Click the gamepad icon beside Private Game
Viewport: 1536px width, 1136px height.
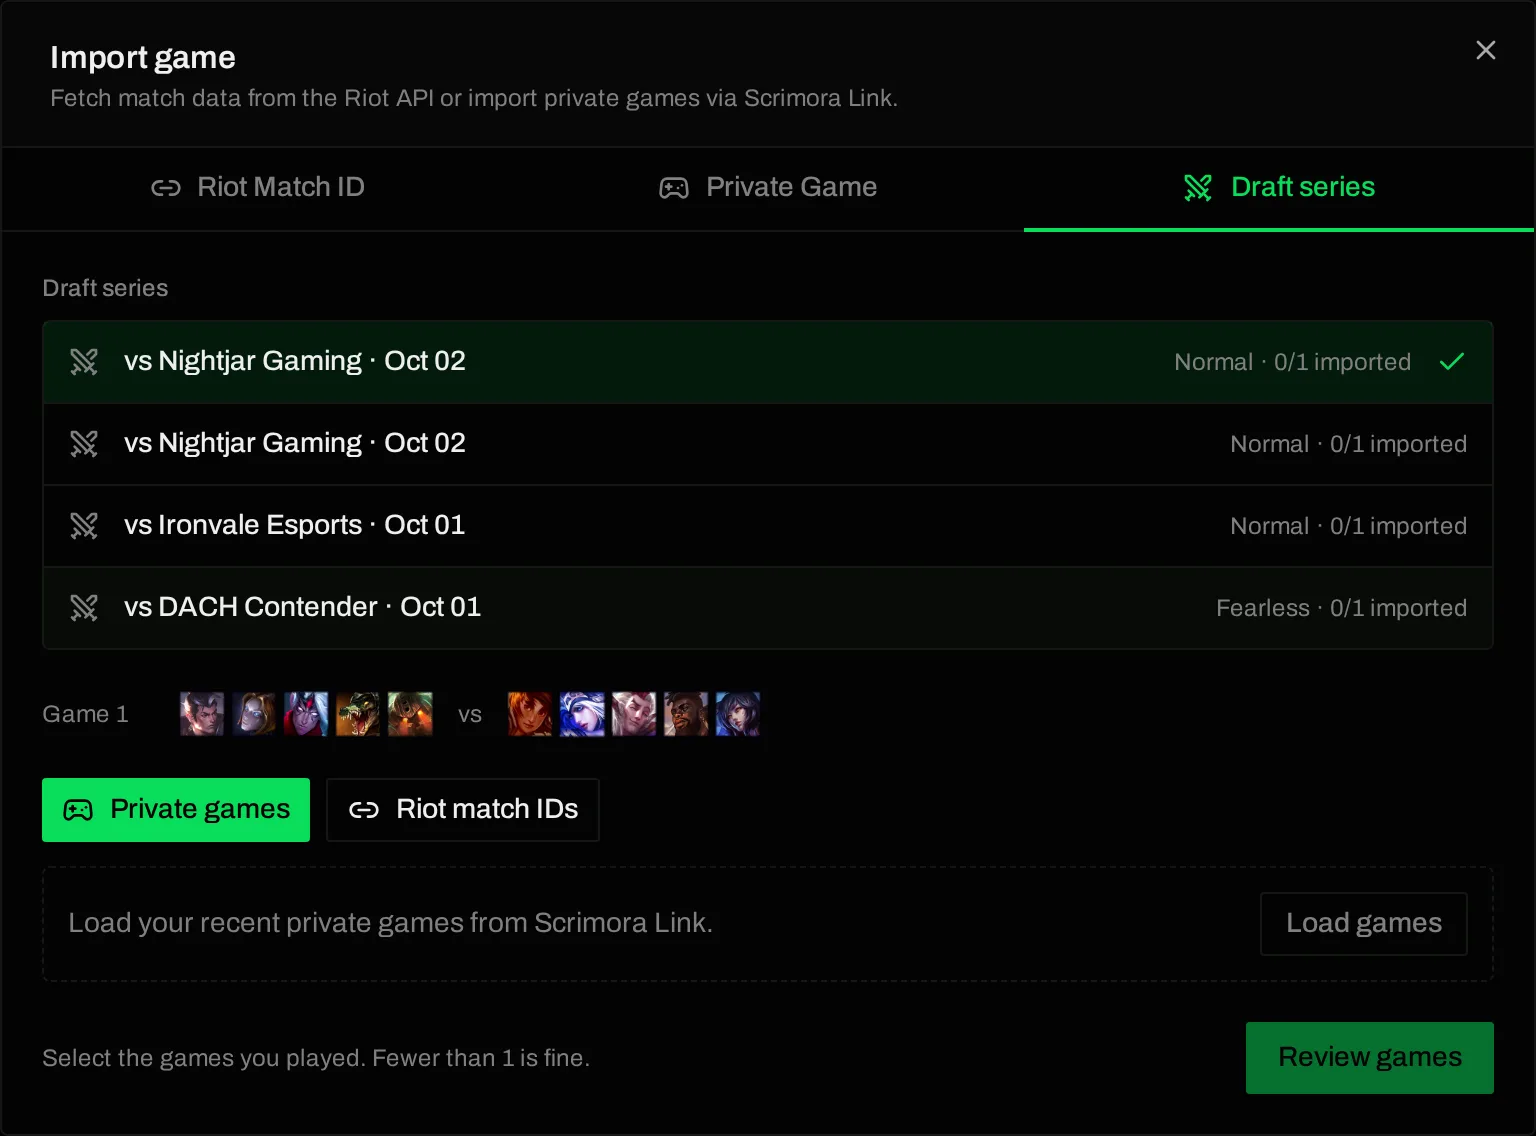674,188
